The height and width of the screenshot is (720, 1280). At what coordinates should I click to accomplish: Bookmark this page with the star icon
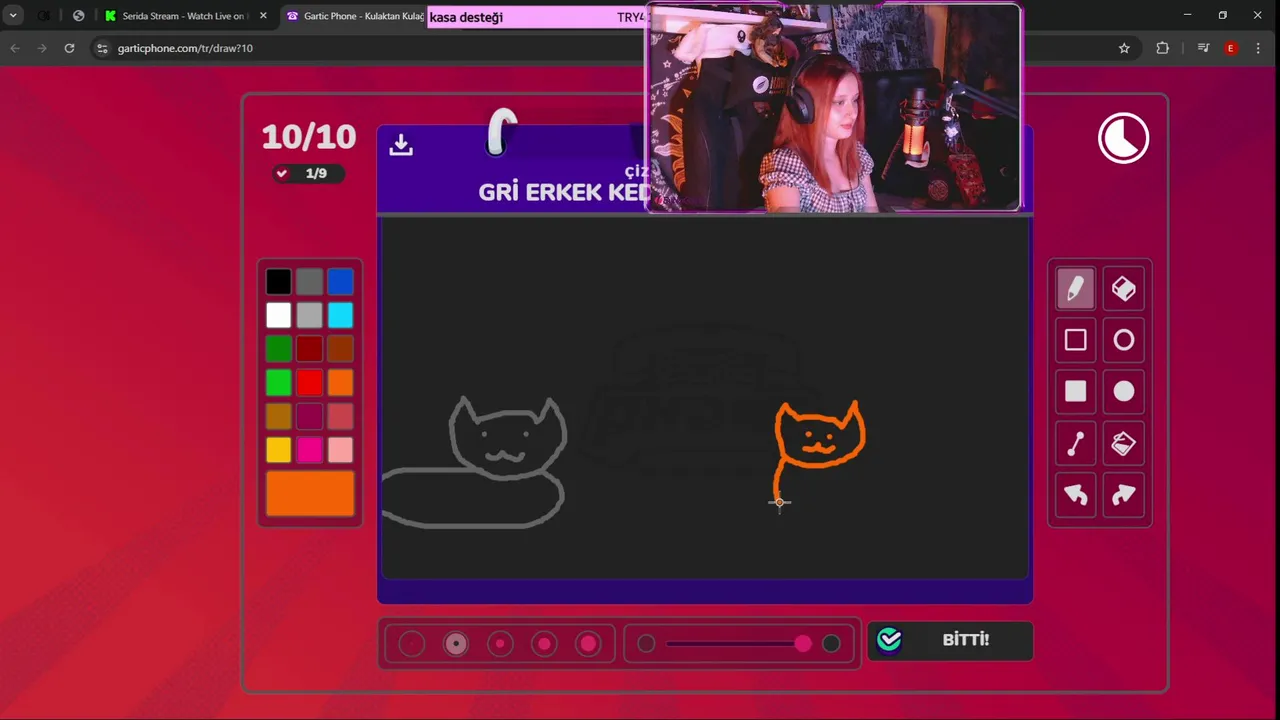click(1124, 48)
